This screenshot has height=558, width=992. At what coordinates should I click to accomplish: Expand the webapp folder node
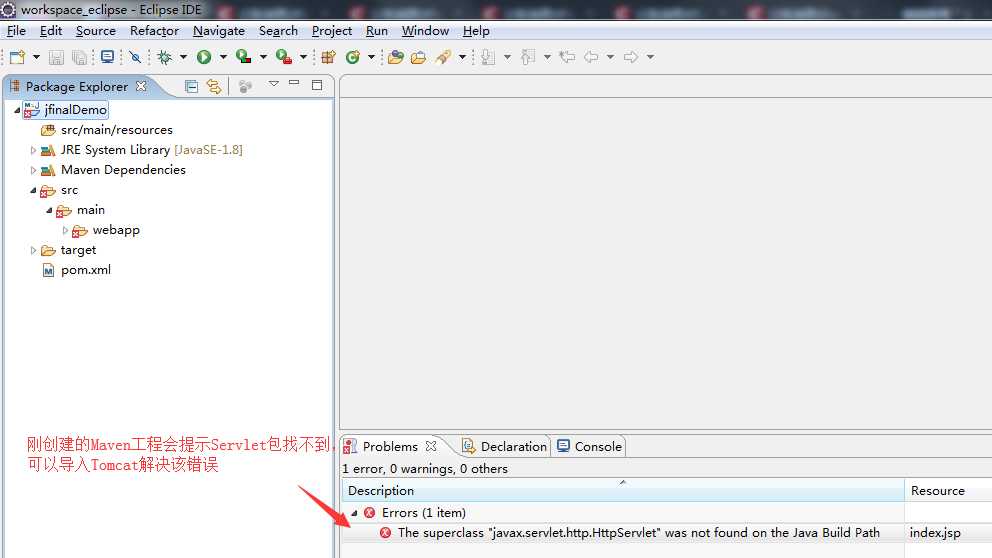pyautogui.click(x=65, y=230)
